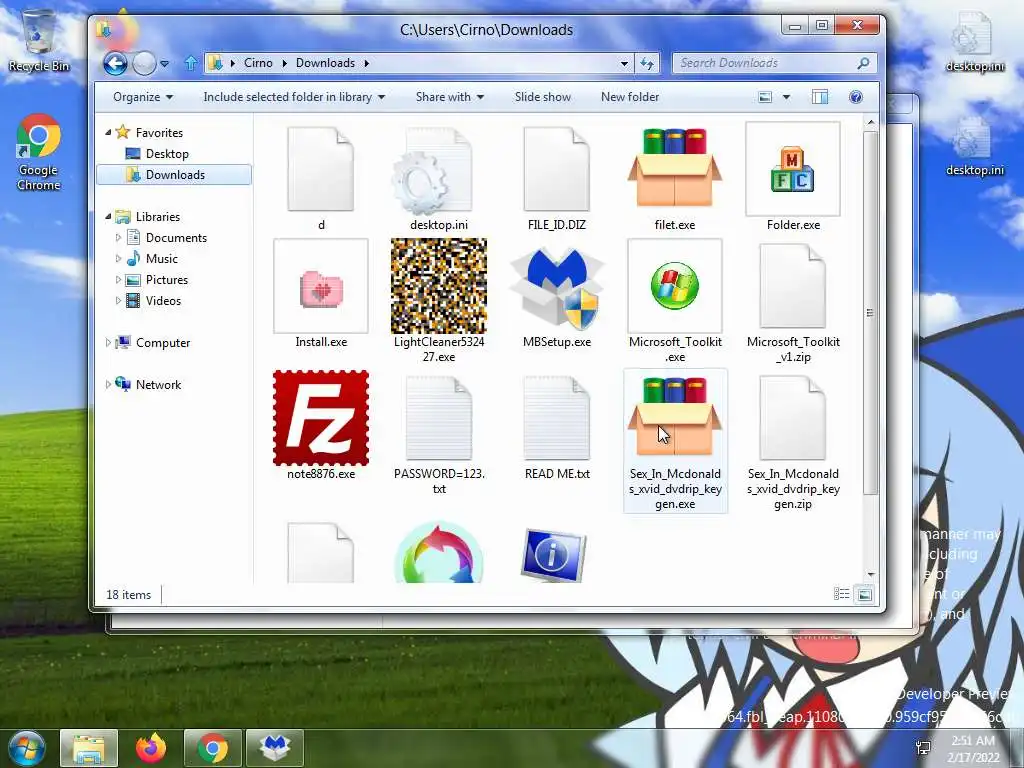Open the Help question mark button
1024x768 pixels.
click(x=856, y=97)
